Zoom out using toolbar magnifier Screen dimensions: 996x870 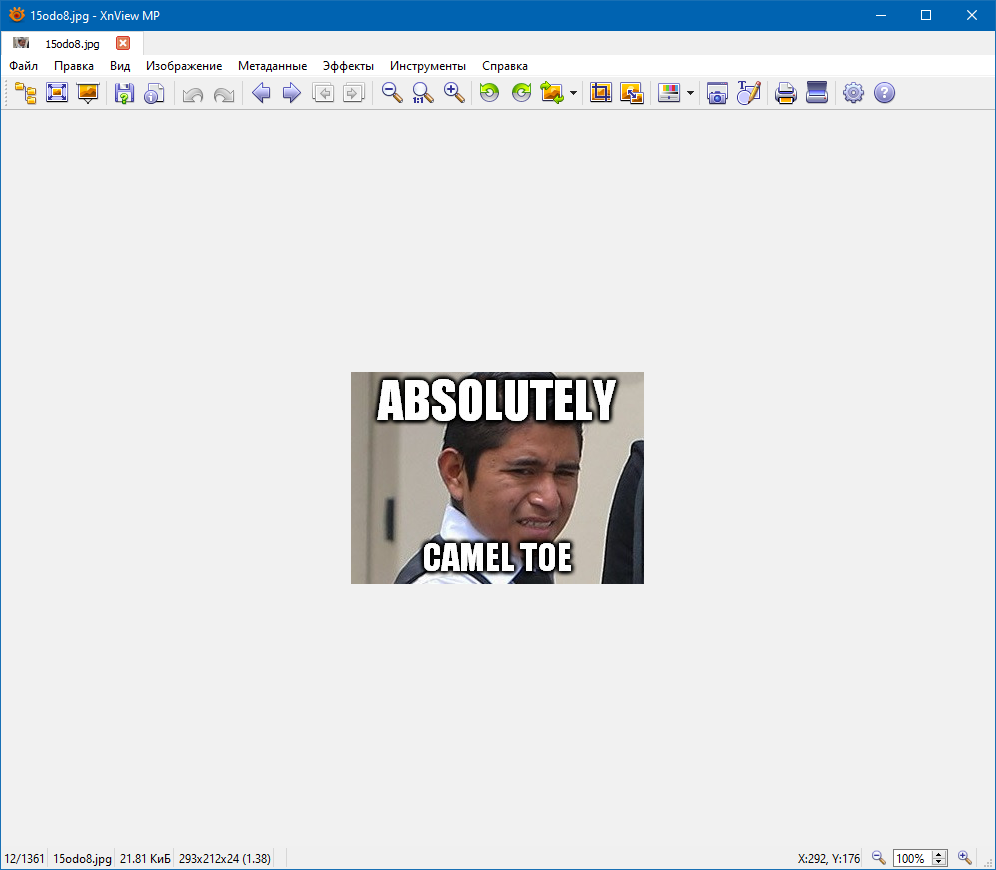click(x=392, y=93)
